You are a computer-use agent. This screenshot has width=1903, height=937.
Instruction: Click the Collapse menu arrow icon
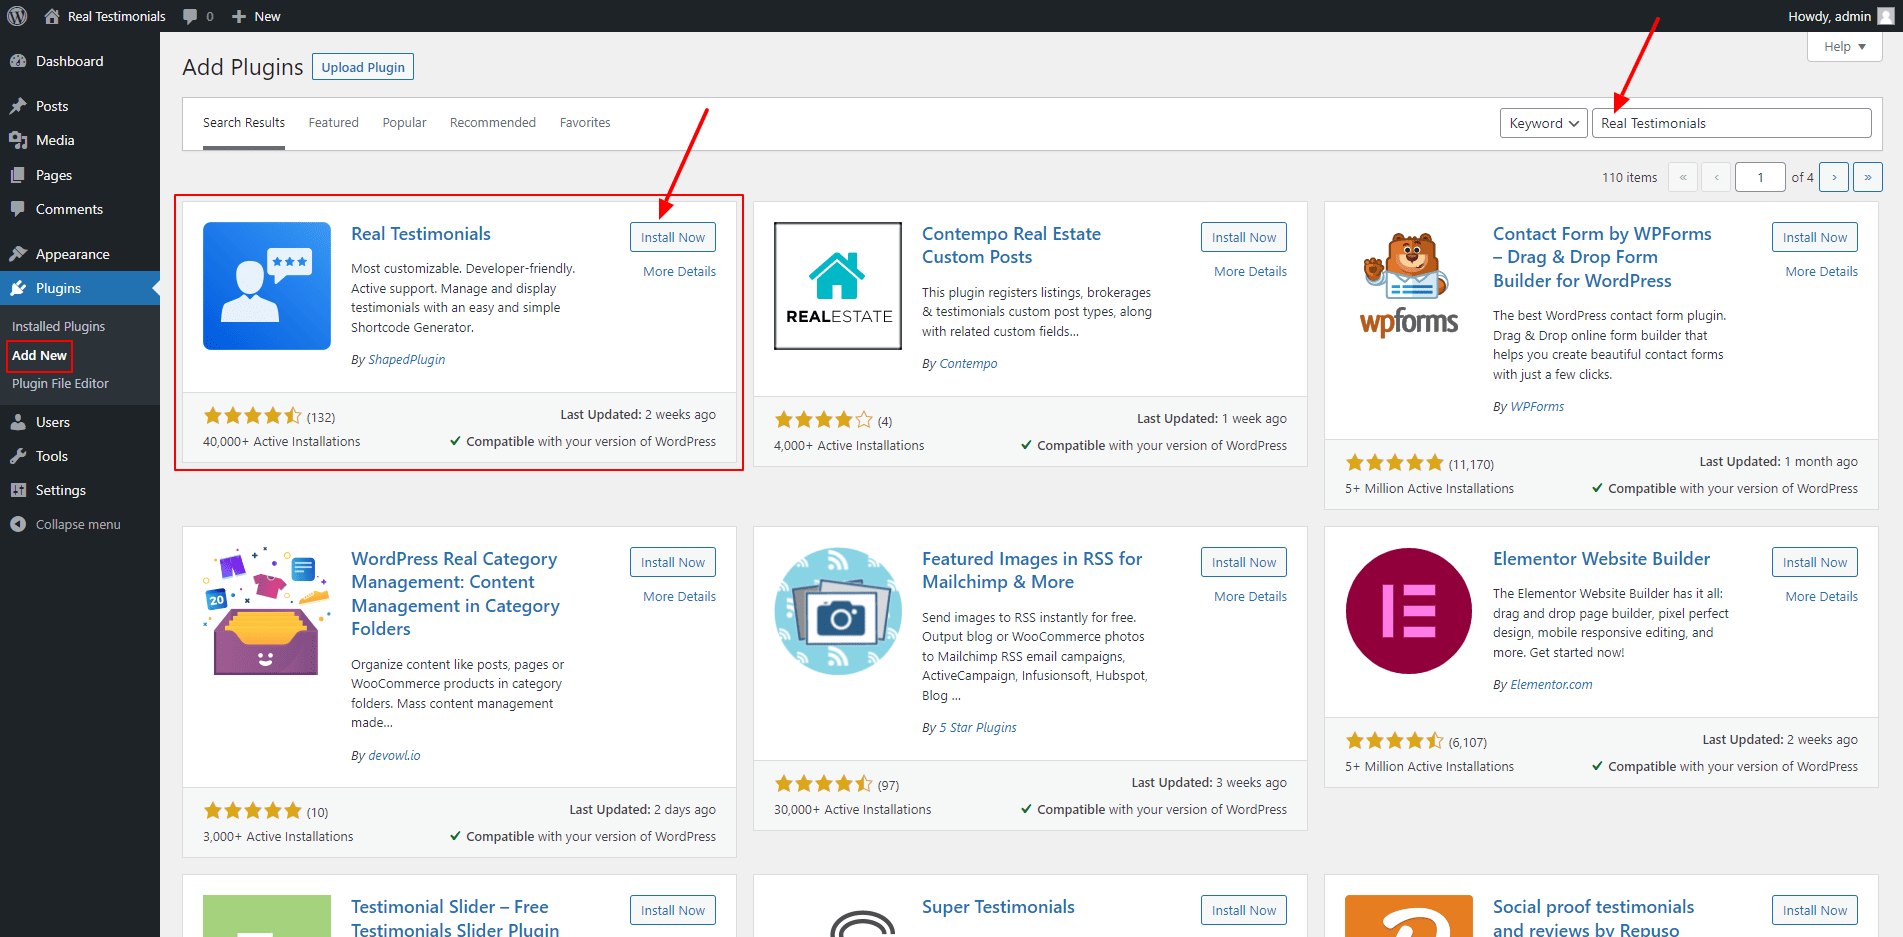pyautogui.click(x=18, y=524)
